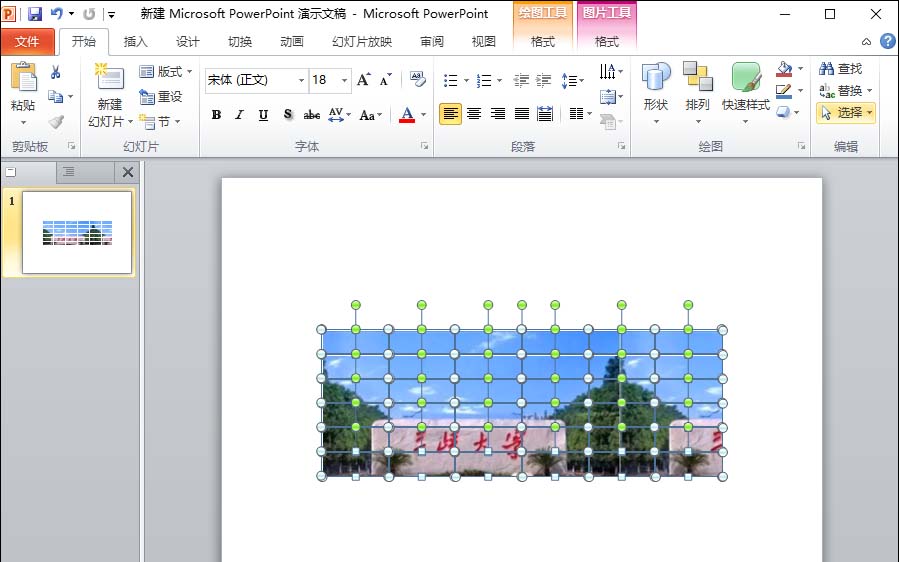Click the PowerPoint Help question mark icon

pyautogui.click(x=888, y=41)
